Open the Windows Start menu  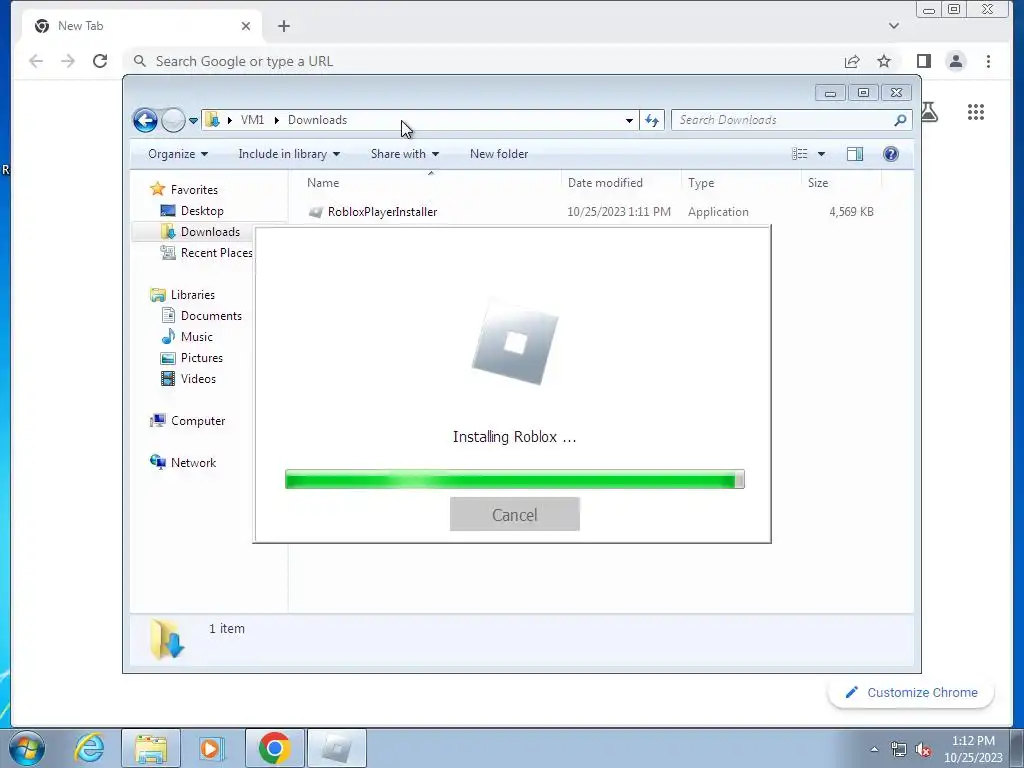[x=27, y=748]
